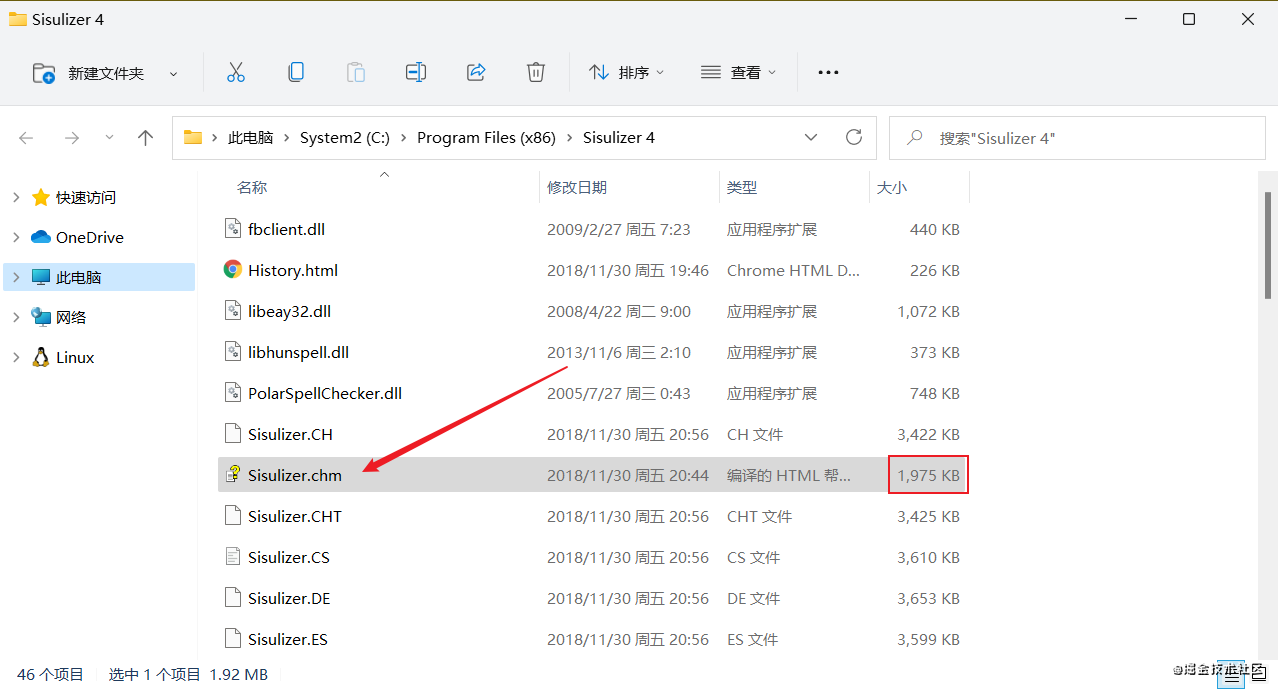Image resolution: width=1278 pixels, height=689 pixels.
Task: Click the Copy icon in toolbar
Action: [296, 72]
